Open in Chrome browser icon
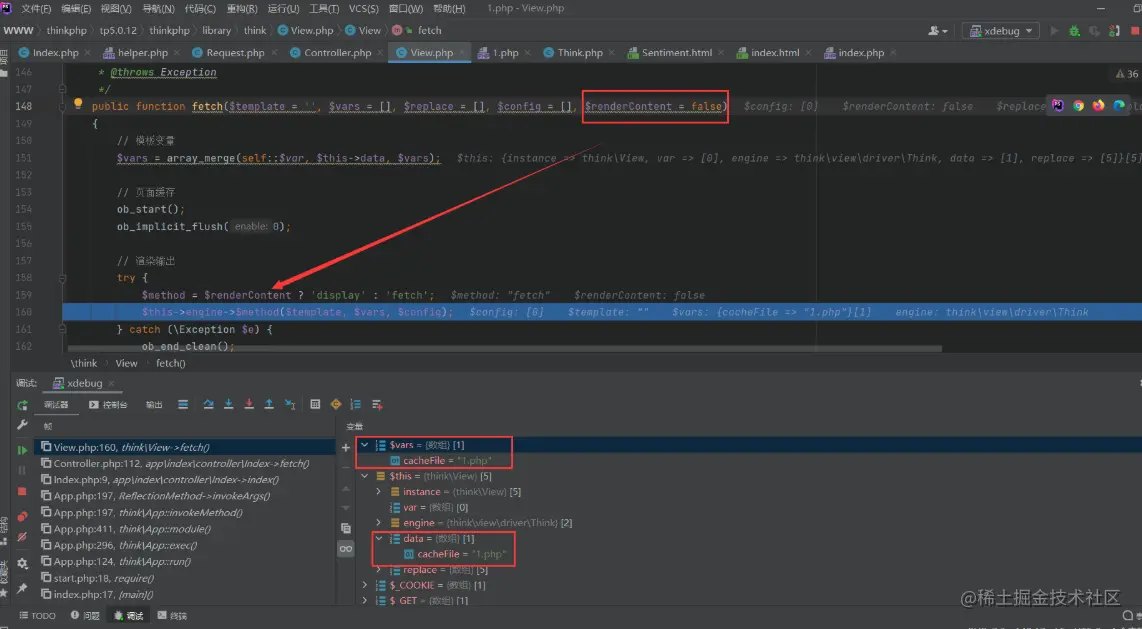 pos(1079,106)
